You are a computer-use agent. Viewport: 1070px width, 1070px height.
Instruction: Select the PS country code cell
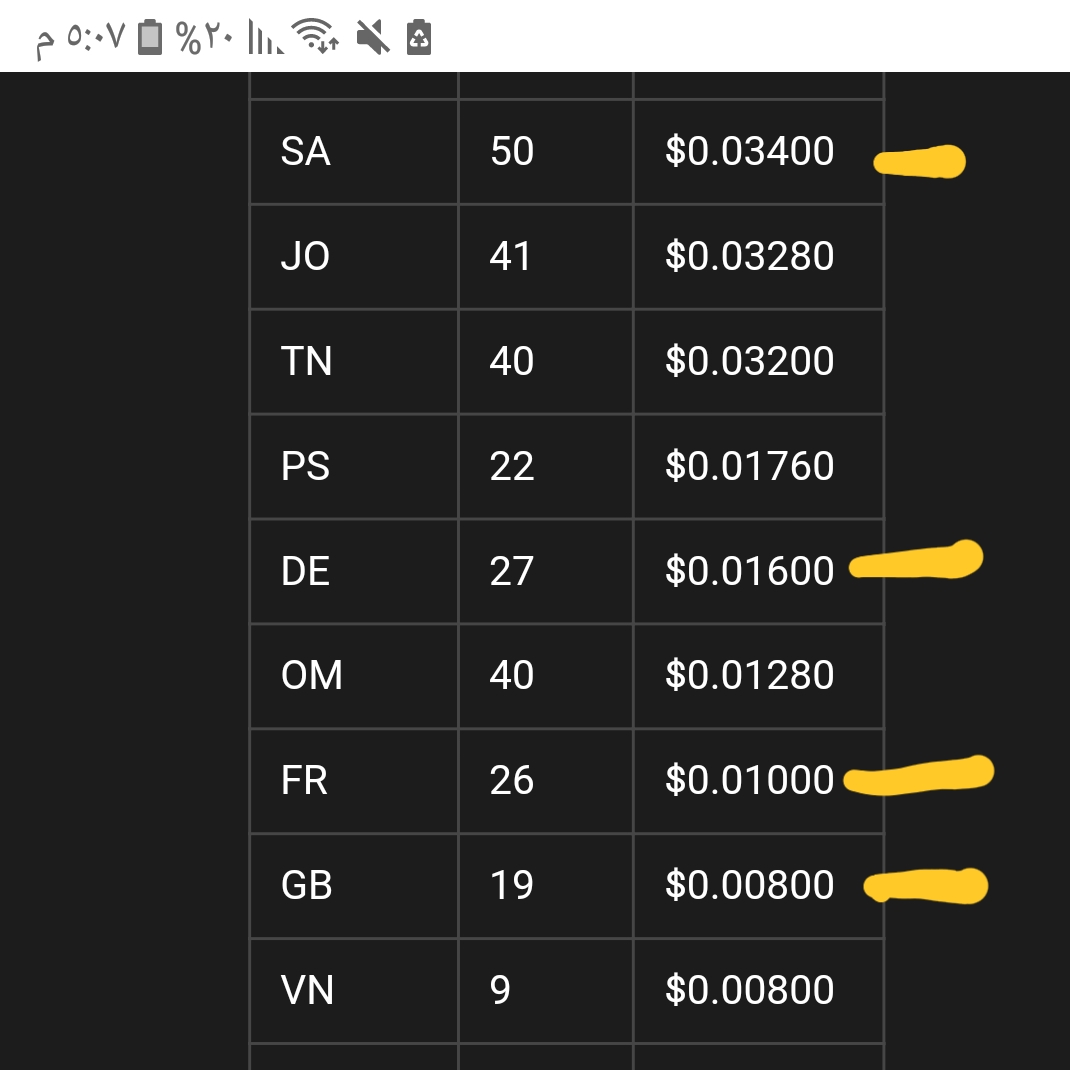[x=305, y=467]
